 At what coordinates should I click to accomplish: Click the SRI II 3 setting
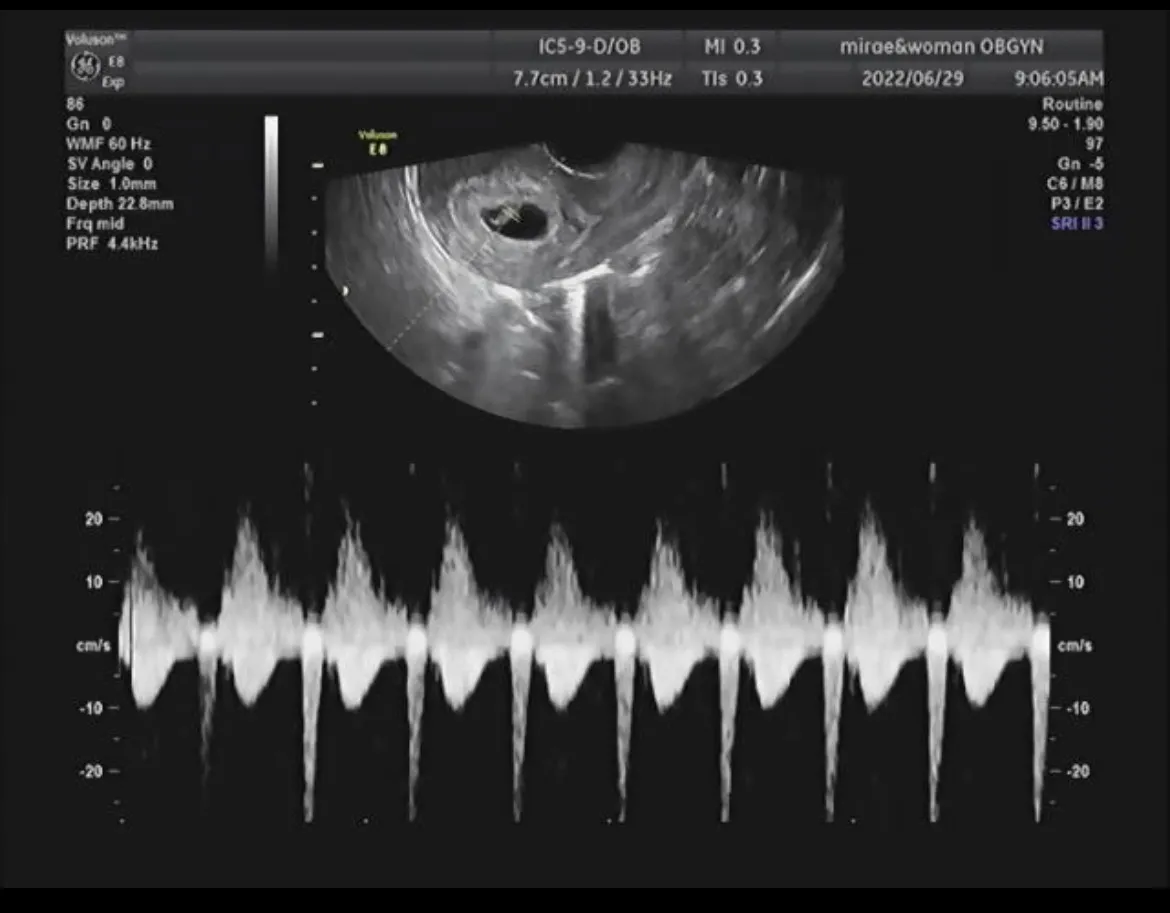click(1077, 223)
